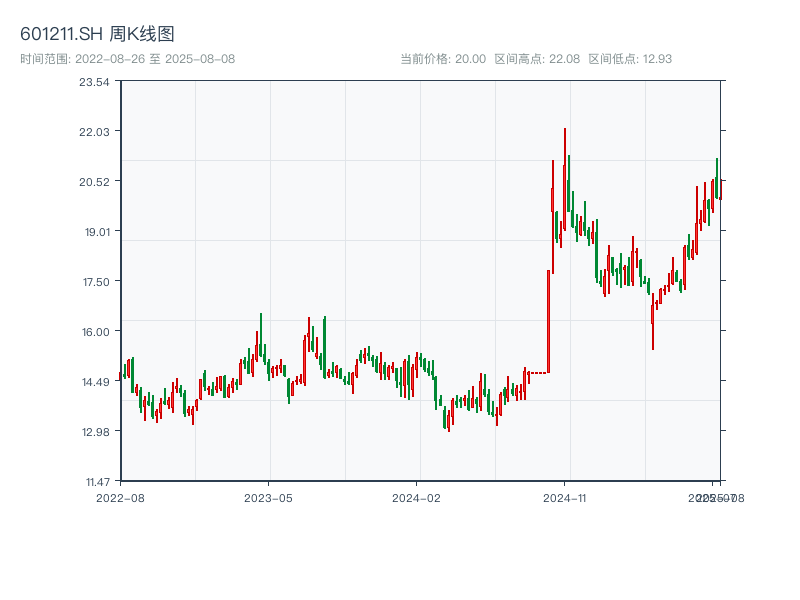Click the last candlestick at the chart's right edge

point(720,189)
